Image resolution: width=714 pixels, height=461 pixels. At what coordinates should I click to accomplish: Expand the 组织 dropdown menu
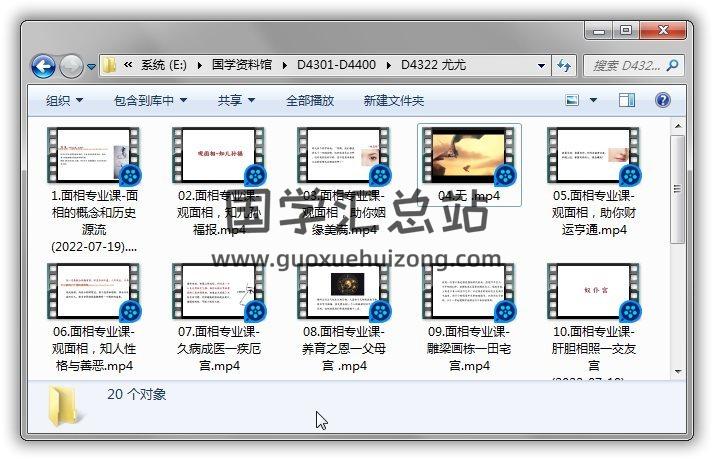point(64,100)
